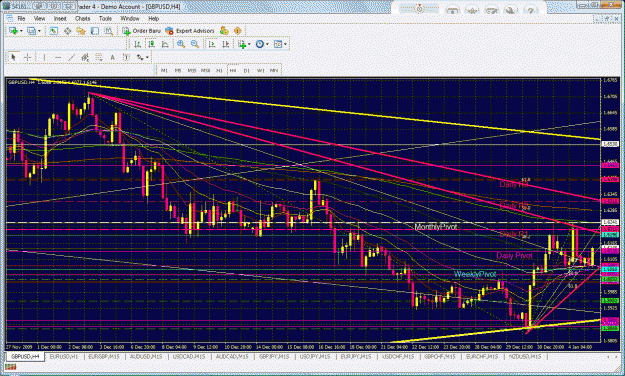
Task: Open the Window menu
Action: point(130,19)
